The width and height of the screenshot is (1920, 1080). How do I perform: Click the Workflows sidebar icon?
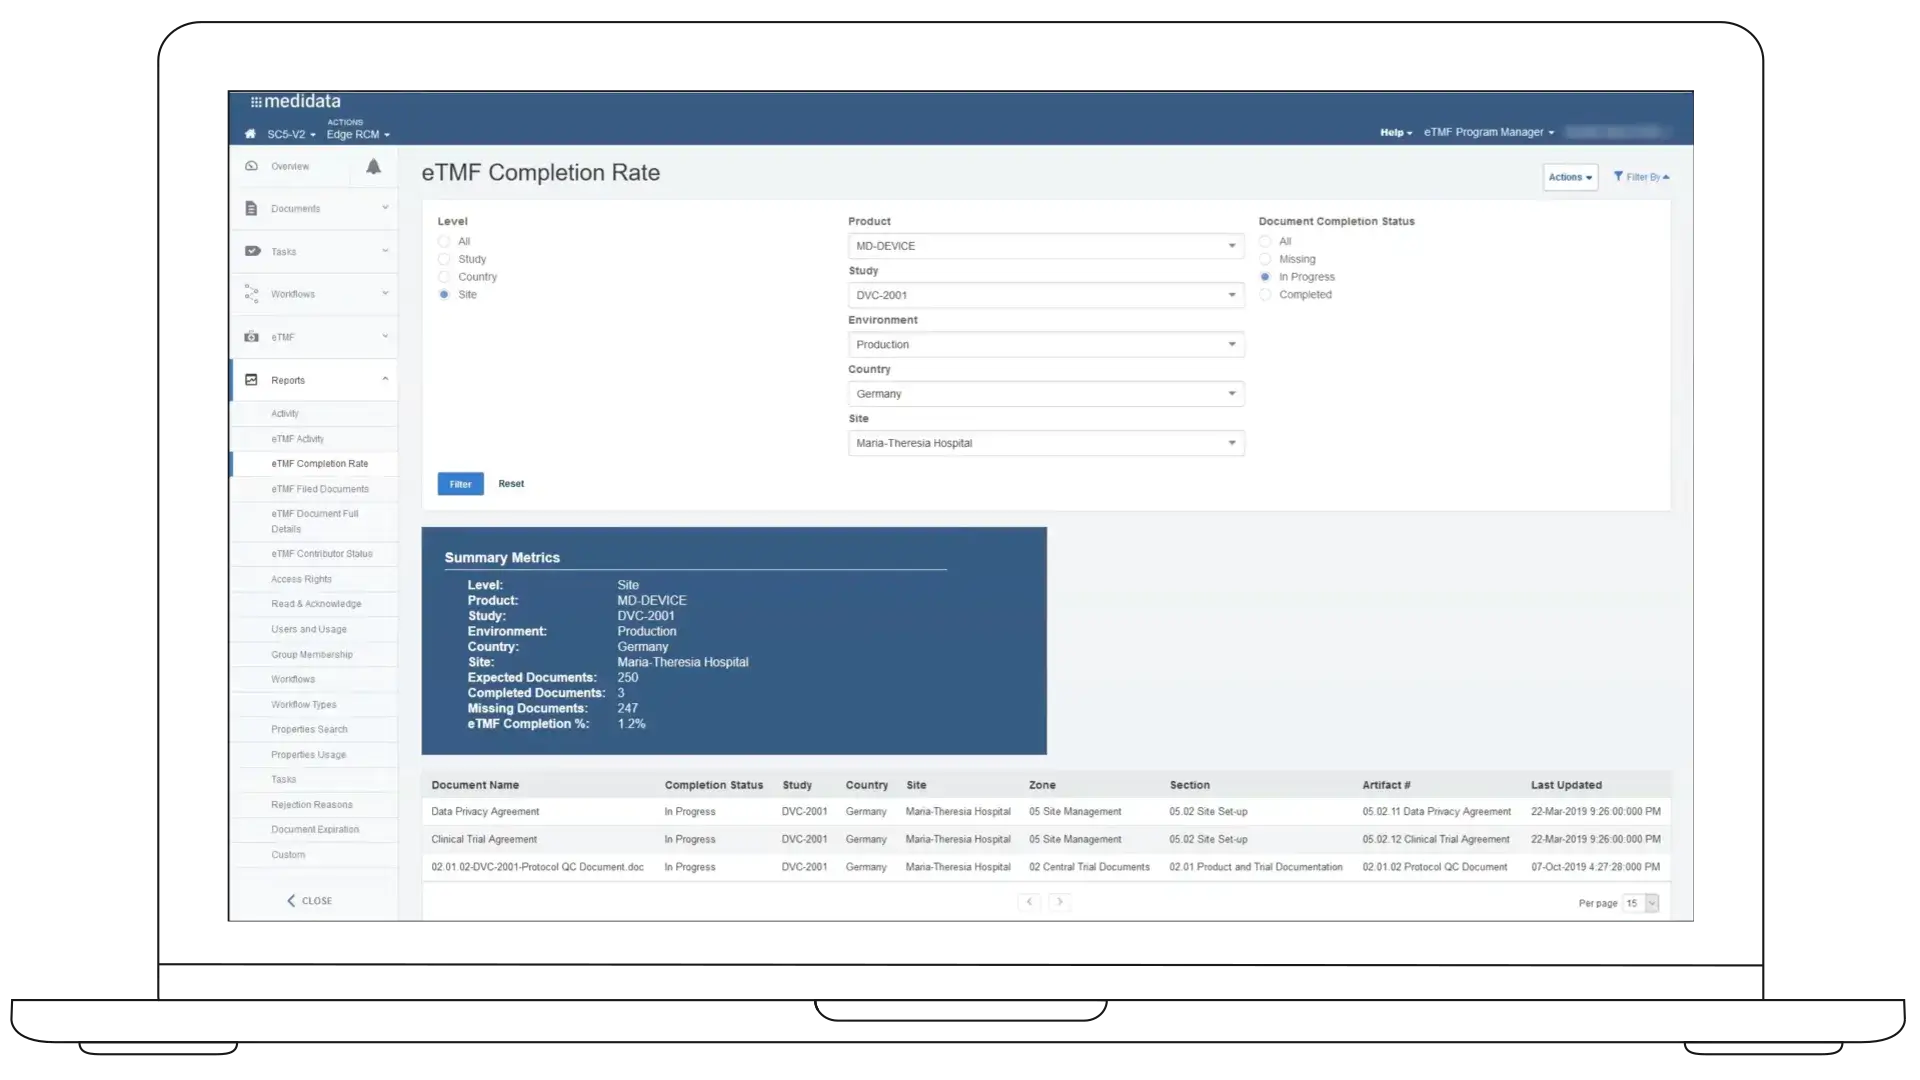[x=251, y=294]
